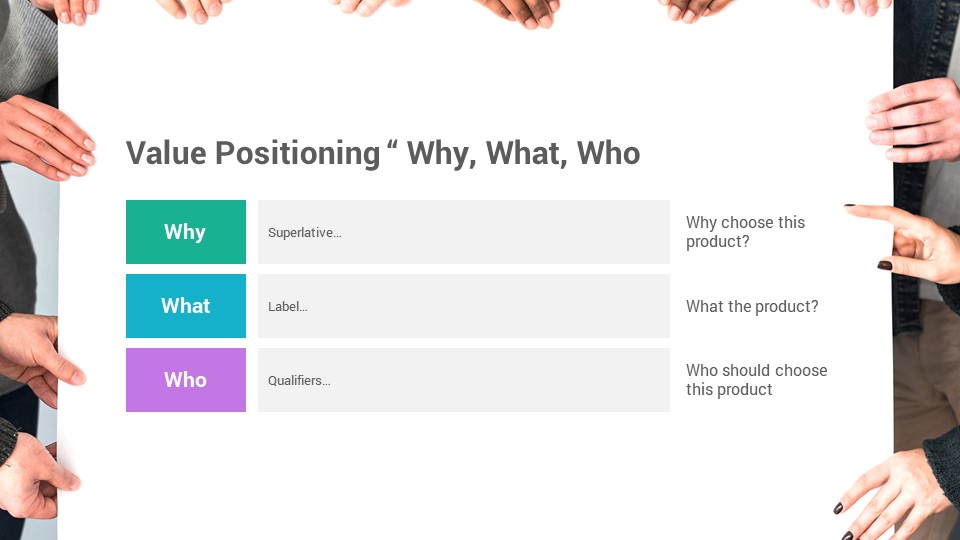Select the 'Who should choose this product' text
960x540 pixels.
coord(756,380)
